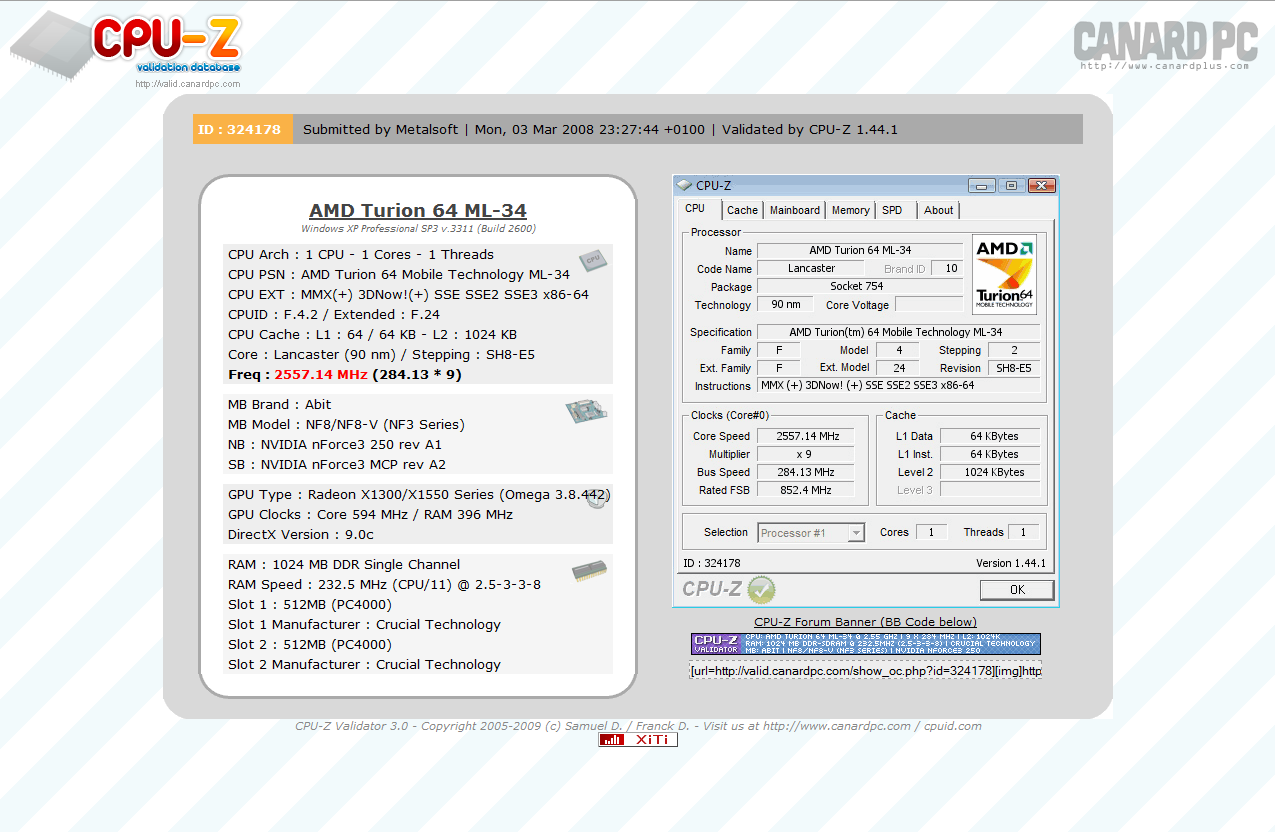Click the AMD Turion64 logo image

1004,275
